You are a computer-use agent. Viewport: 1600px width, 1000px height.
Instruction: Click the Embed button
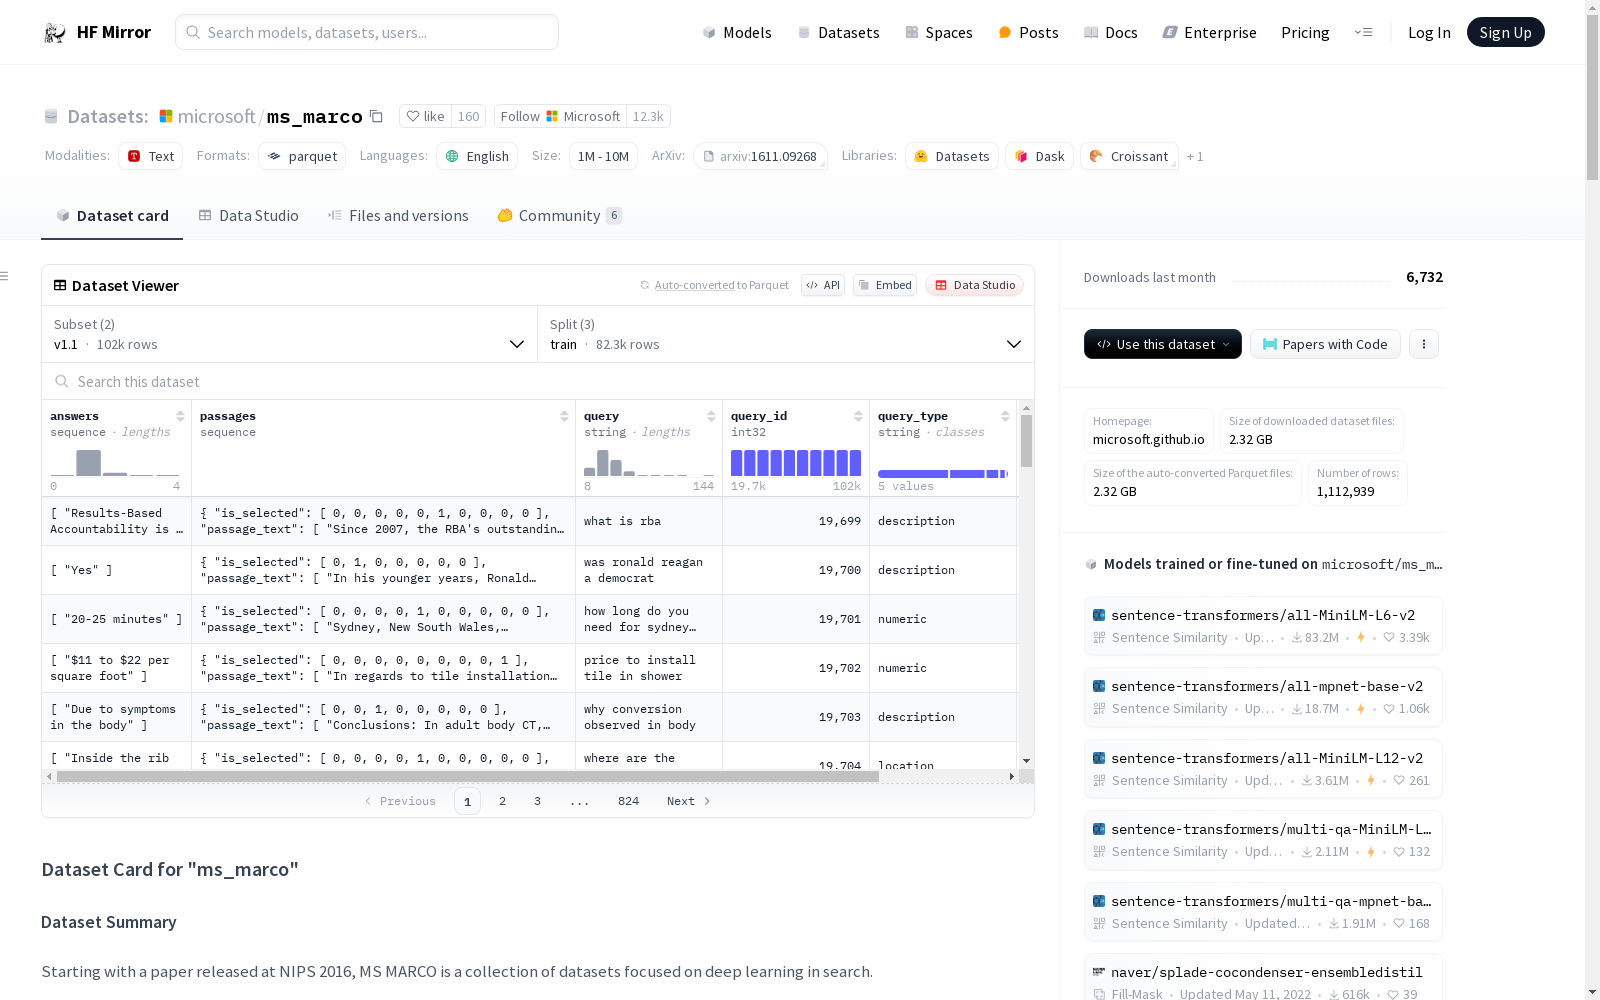click(x=885, y=285)
